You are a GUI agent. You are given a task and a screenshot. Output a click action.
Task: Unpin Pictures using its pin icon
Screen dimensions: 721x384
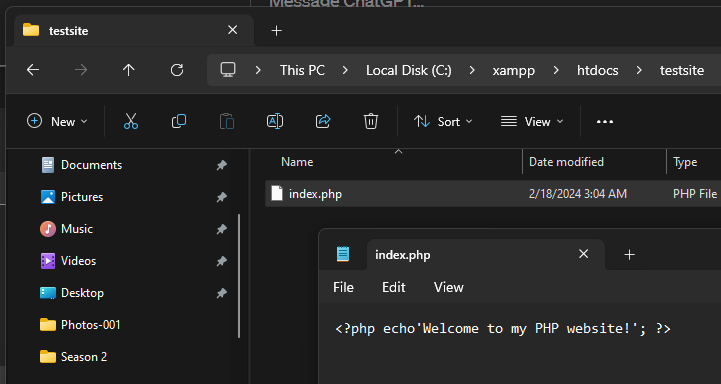pos(222,197)
